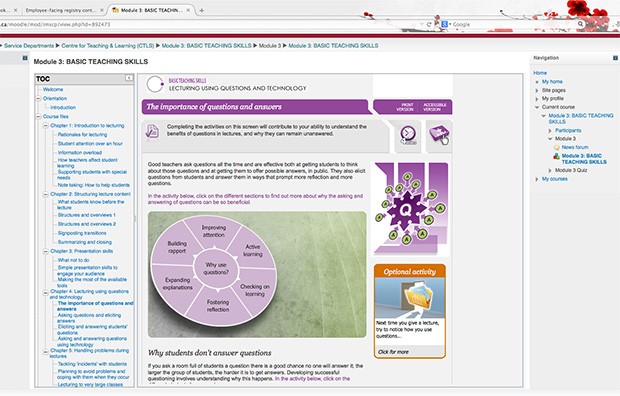Click the search magnifier in Google box
The height and width of the screenshot is (396, 620).
[580, 24]
